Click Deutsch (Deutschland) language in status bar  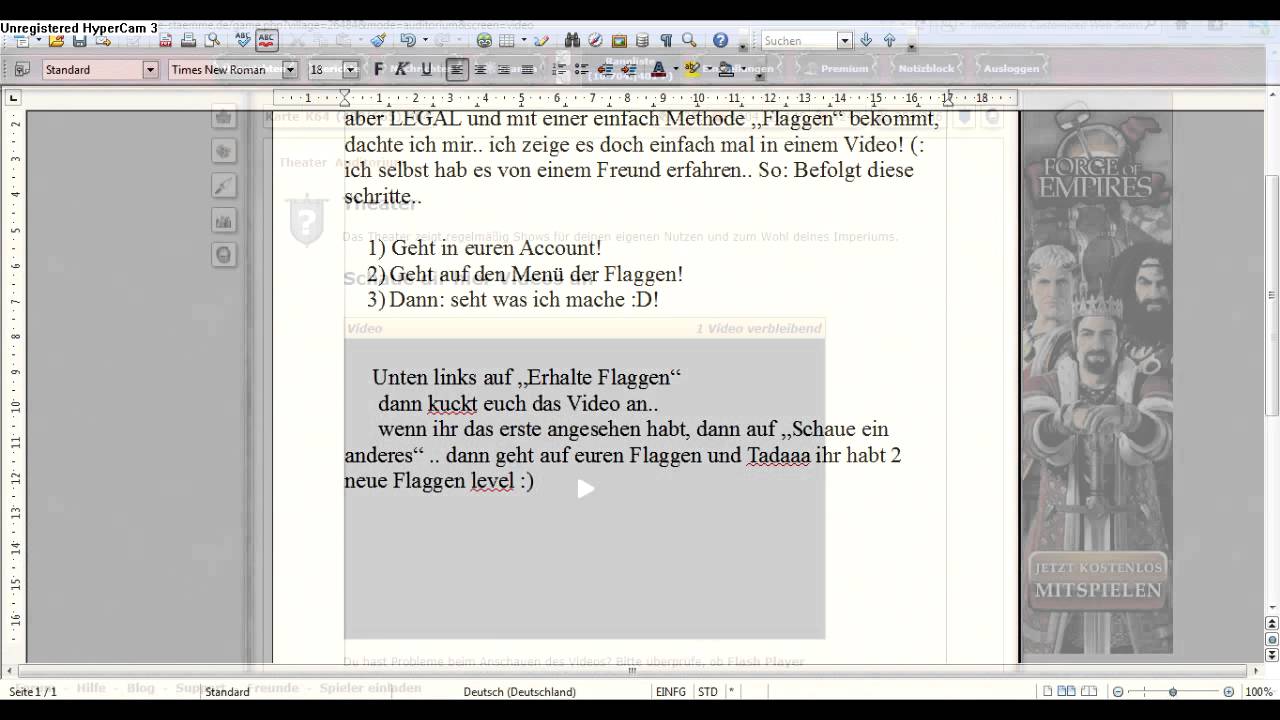pos(519,692)
